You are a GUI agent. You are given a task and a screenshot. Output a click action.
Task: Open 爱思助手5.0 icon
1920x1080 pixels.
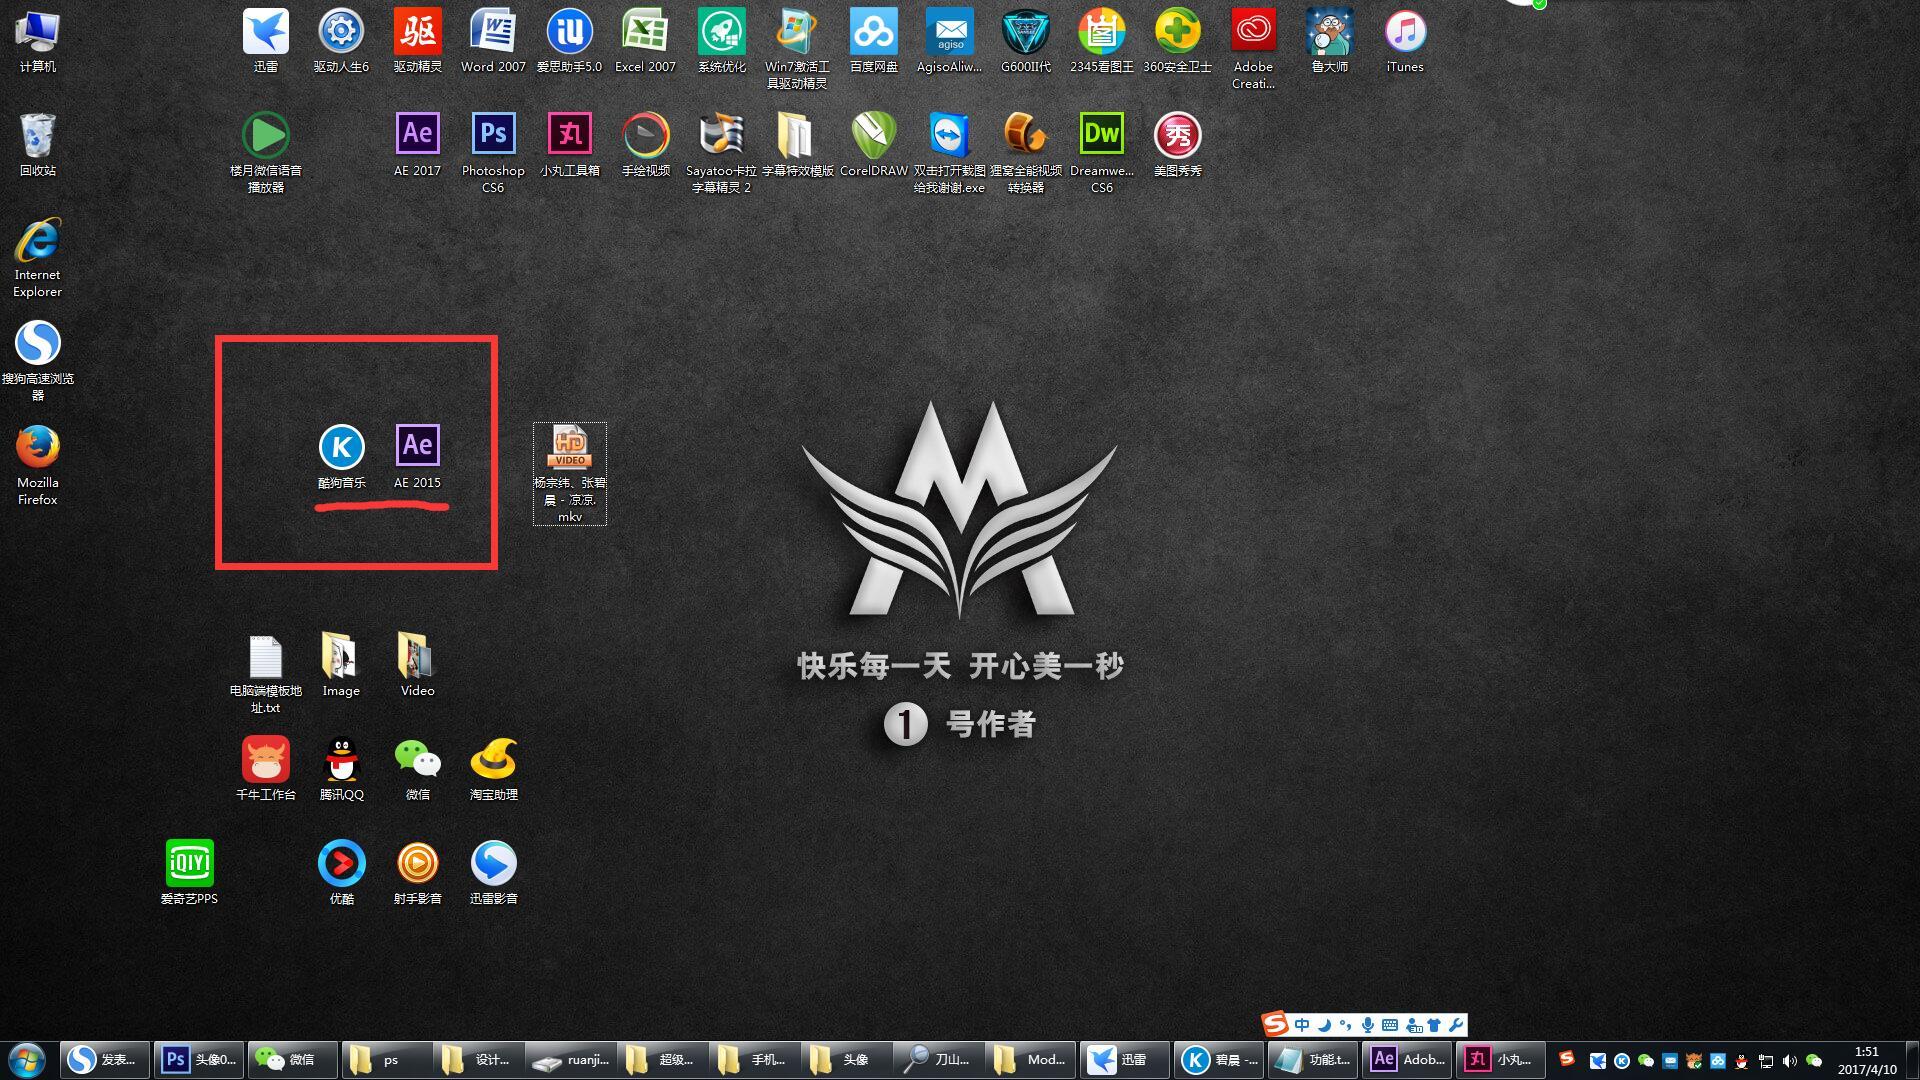tap(569, 41)
